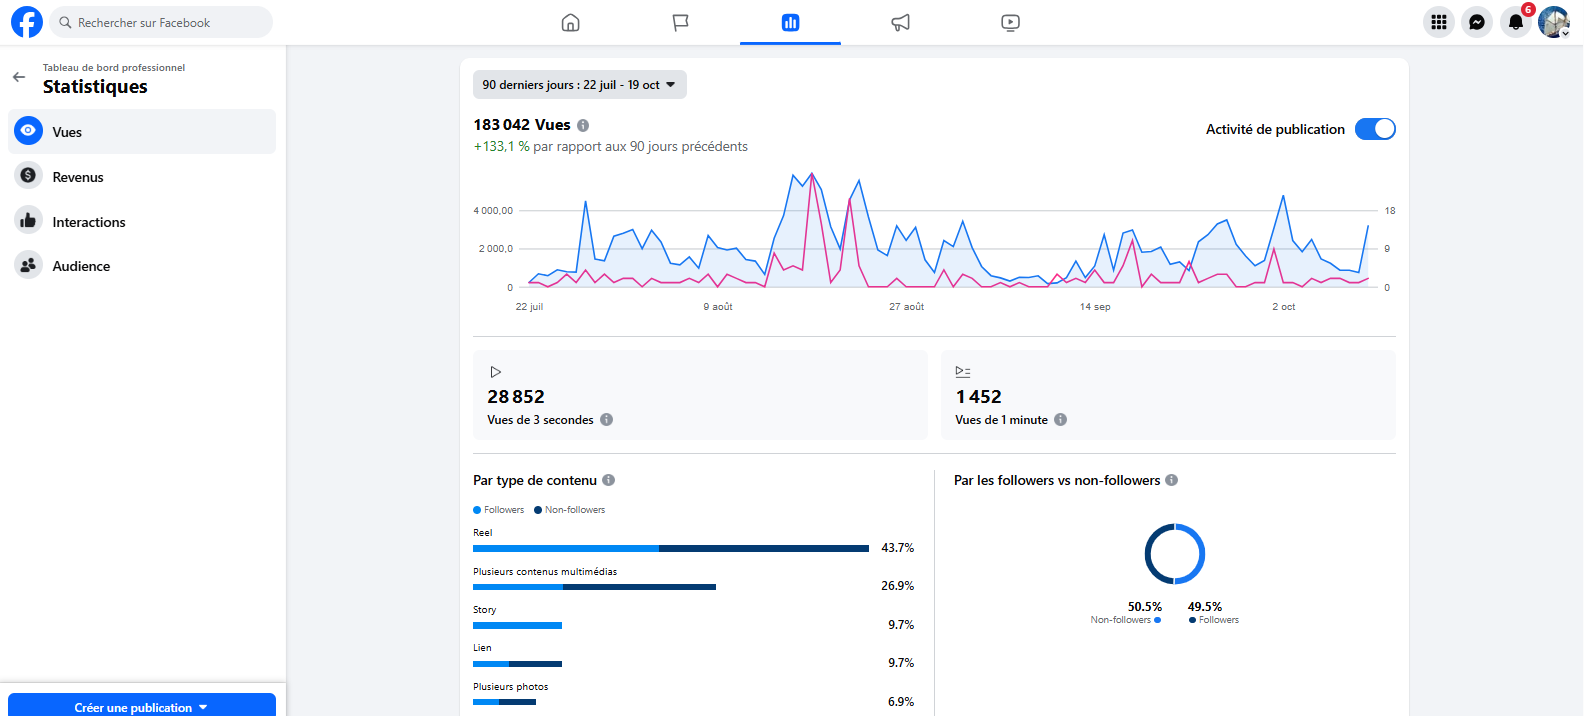1584x716 pixels.
Task: Open the notifications bell icon
Action: coord(1515,22)
